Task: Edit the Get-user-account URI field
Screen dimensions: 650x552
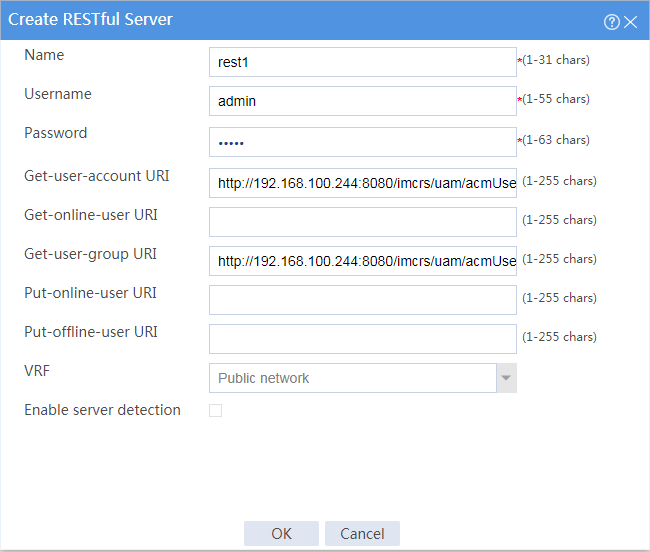Action: [363, 183]
